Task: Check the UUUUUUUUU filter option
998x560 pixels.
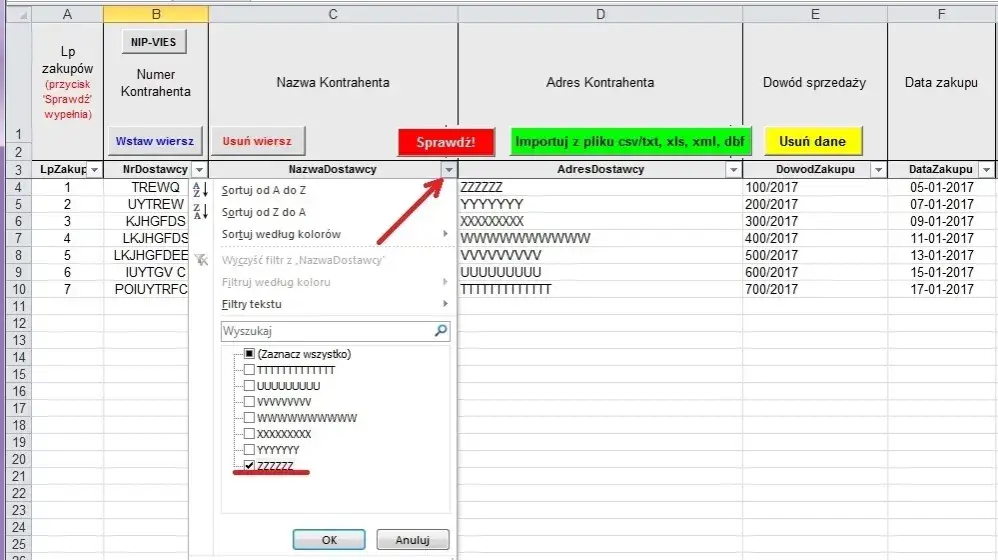Action: pos(249,386)
